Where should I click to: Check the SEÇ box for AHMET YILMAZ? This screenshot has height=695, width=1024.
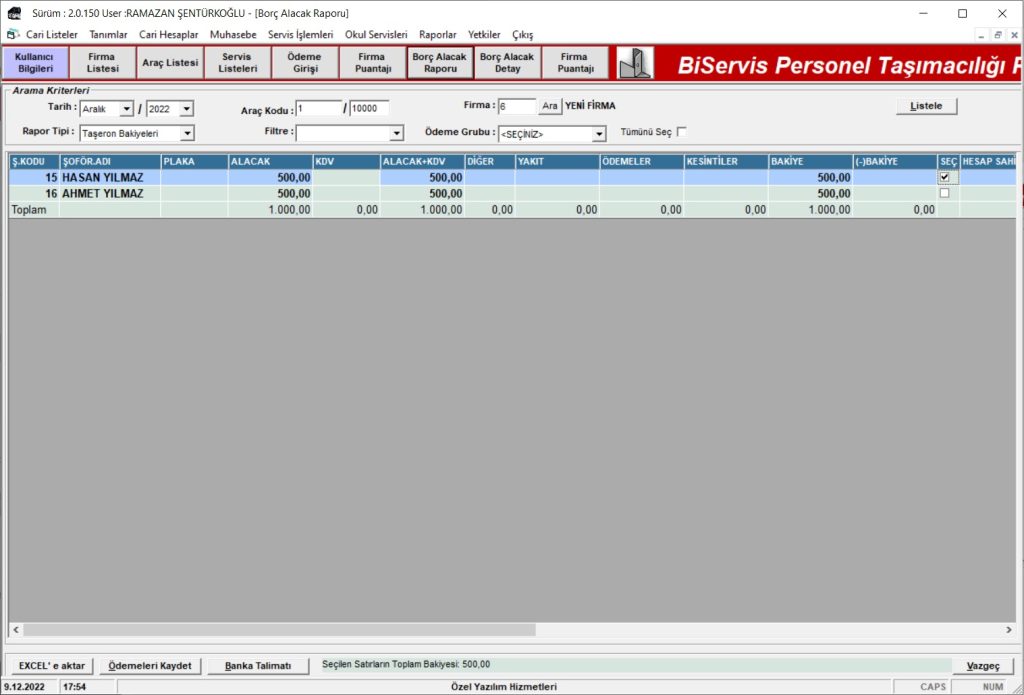[x=944, y=193]
